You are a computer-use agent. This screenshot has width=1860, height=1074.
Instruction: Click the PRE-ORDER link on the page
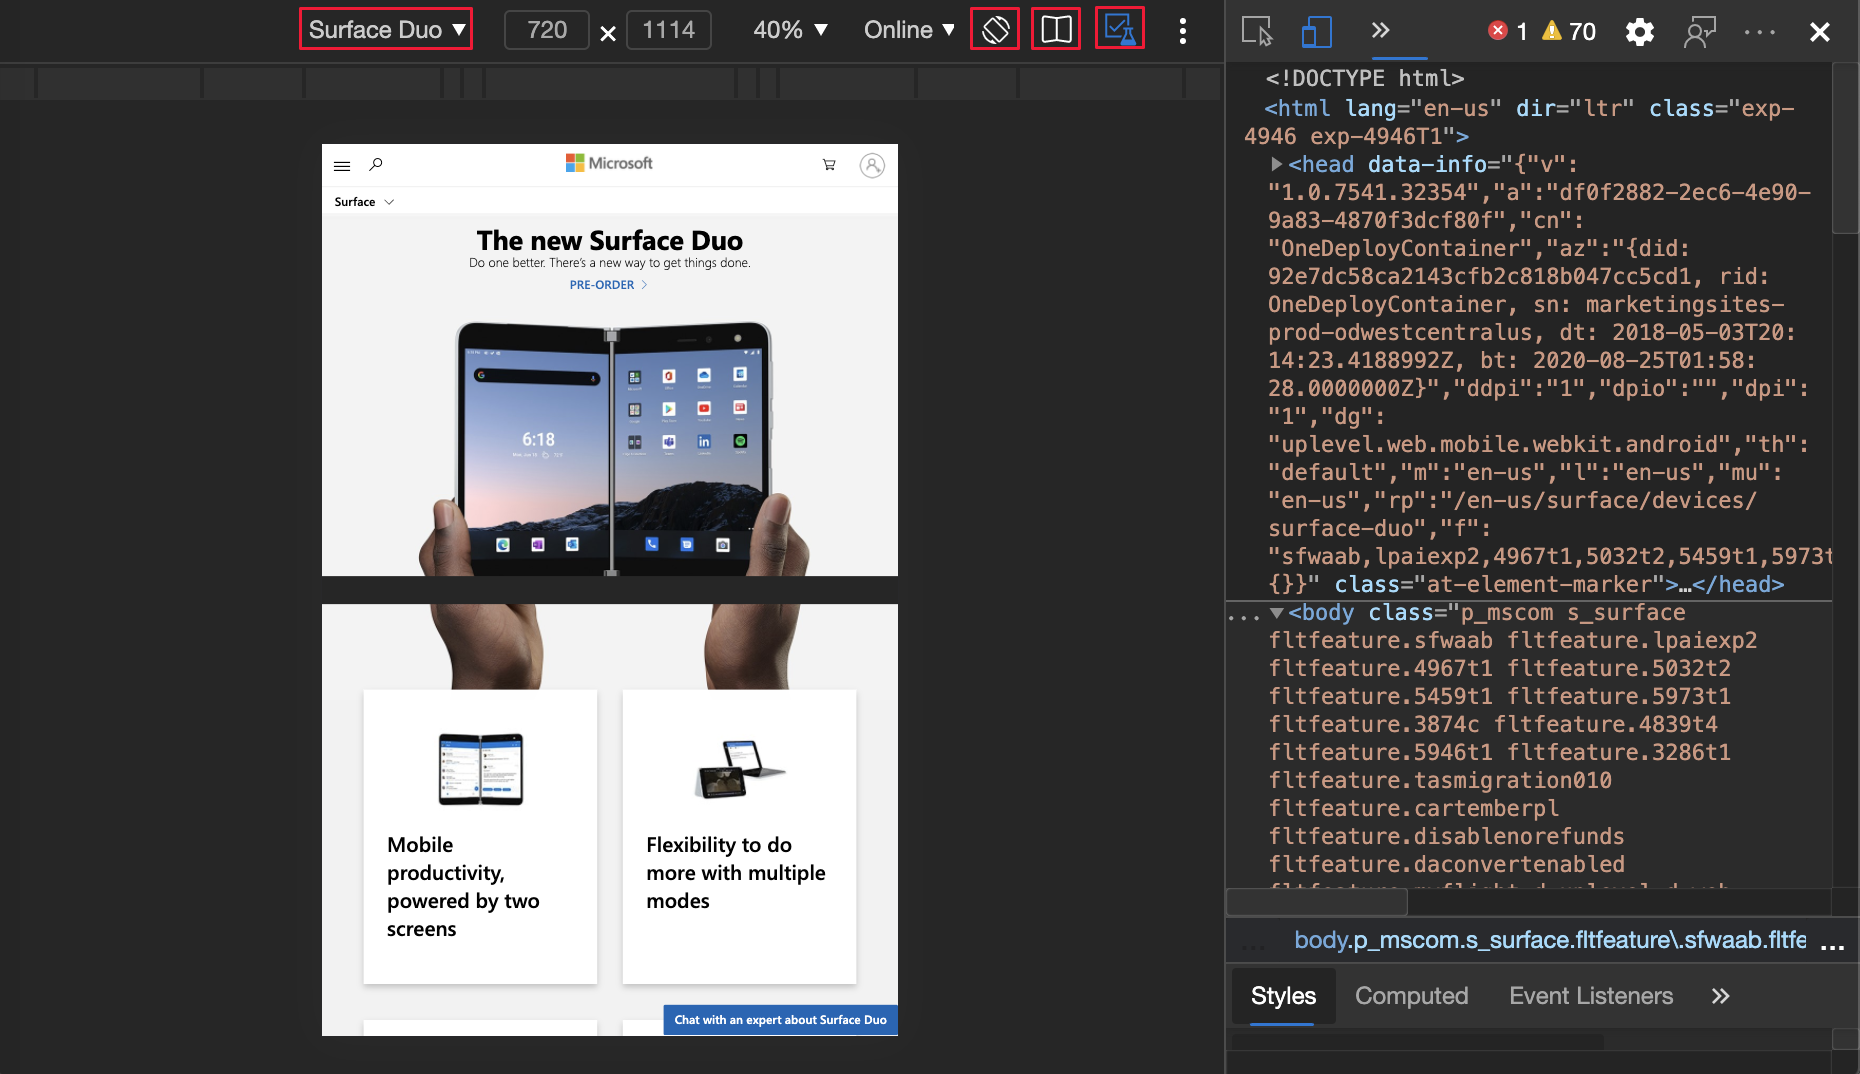pos(602,284)
